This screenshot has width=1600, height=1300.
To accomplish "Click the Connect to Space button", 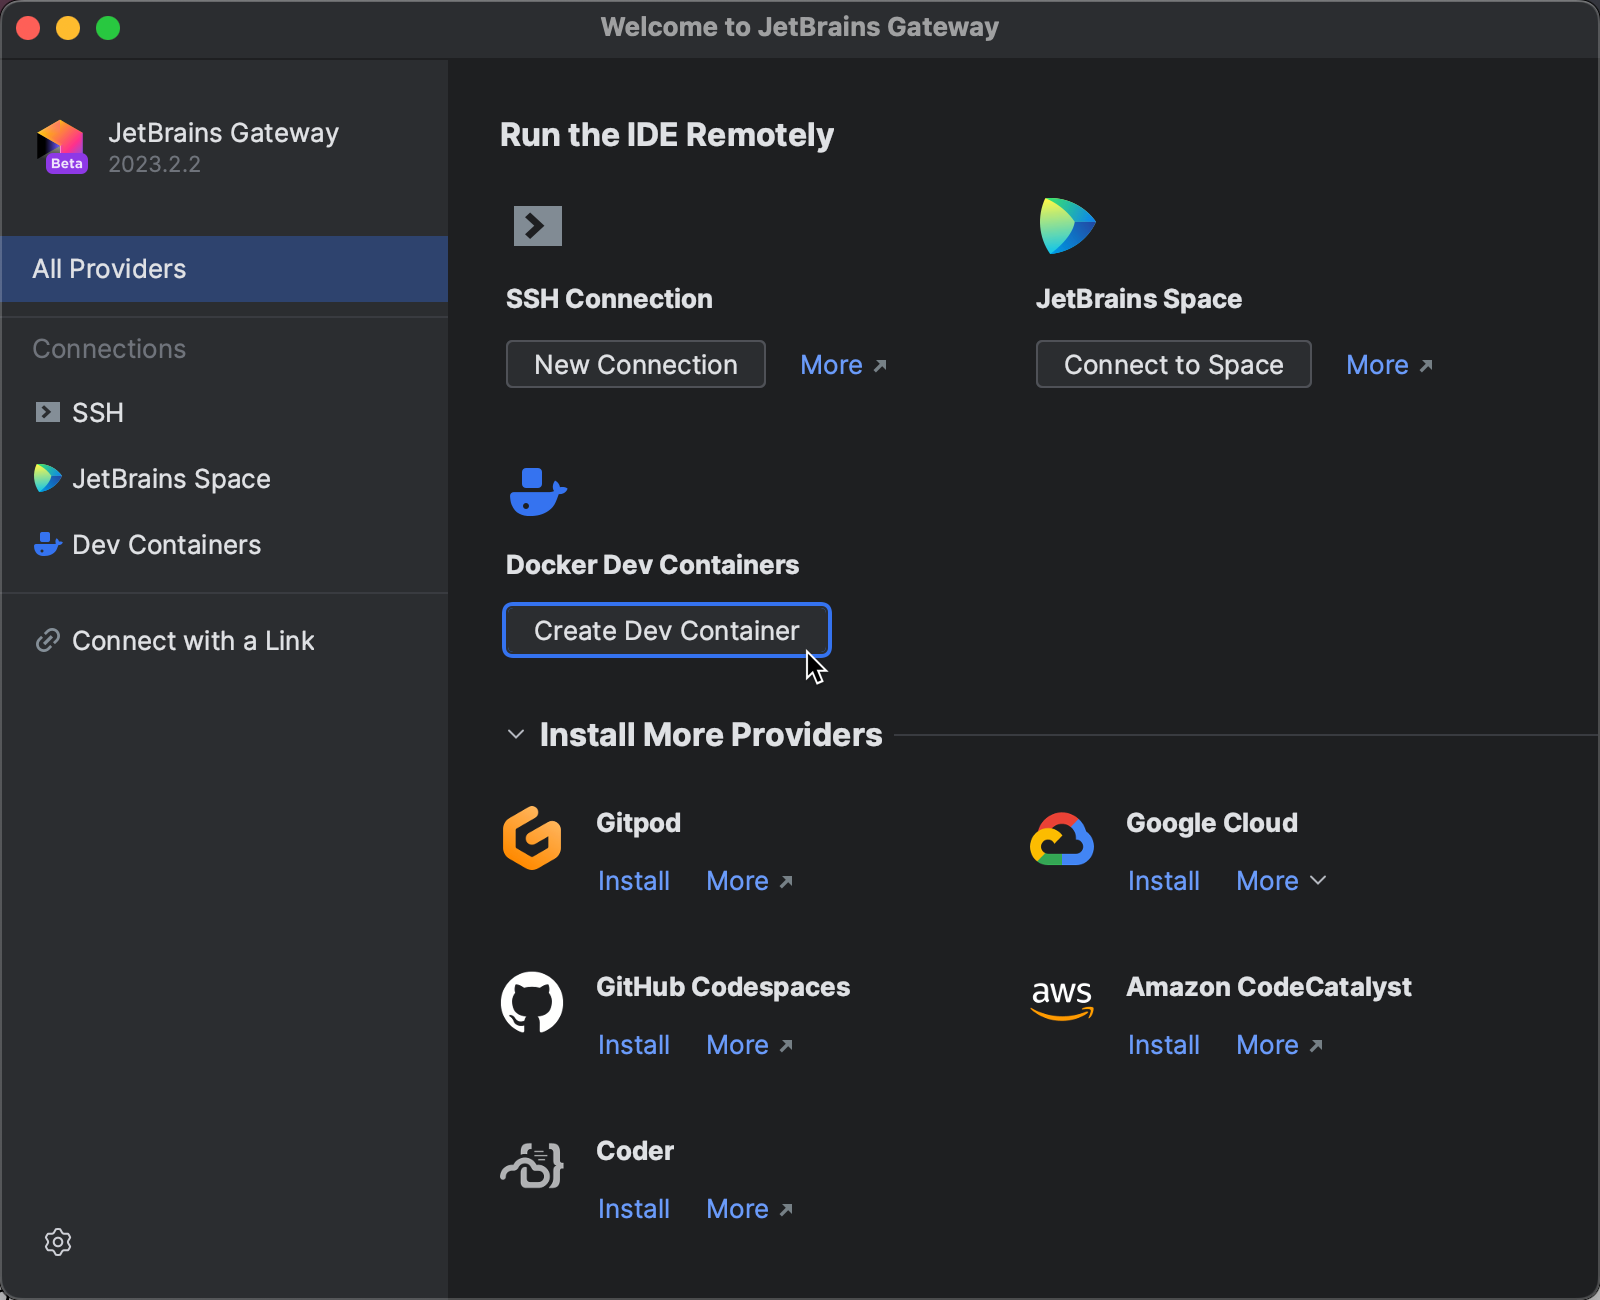I will pos(1173,365).
